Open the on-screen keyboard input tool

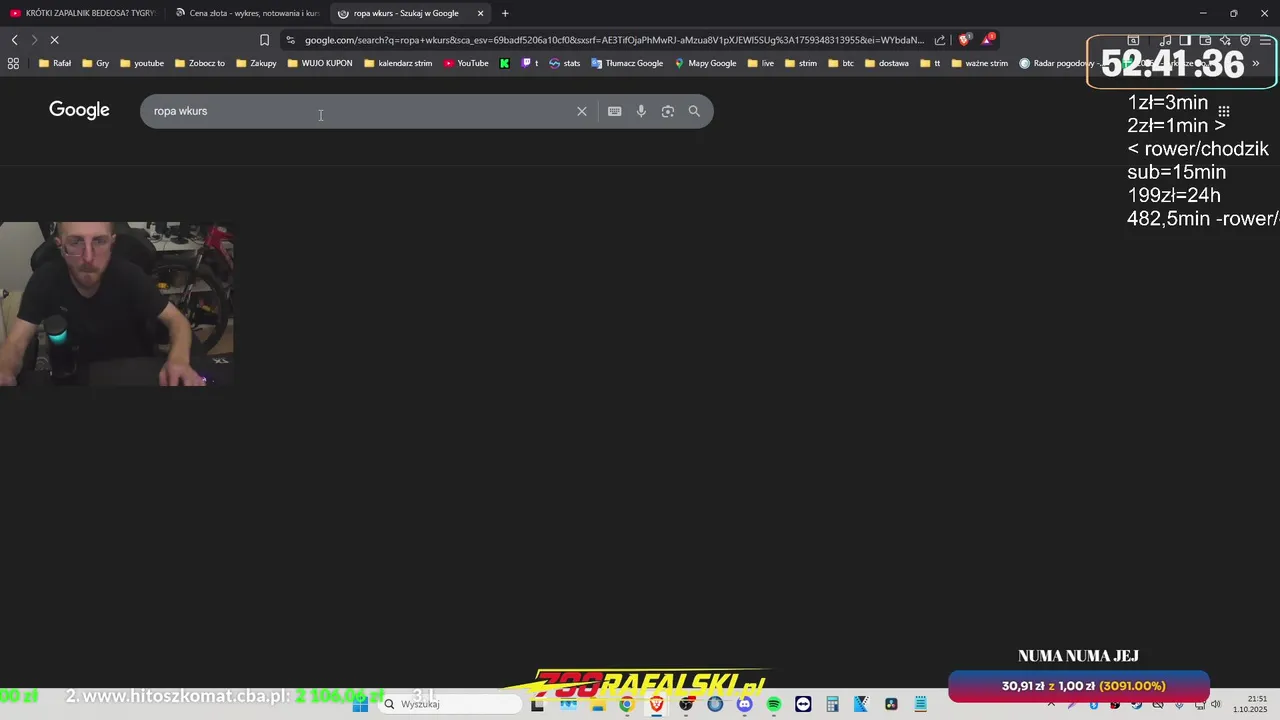pos(614,111)
